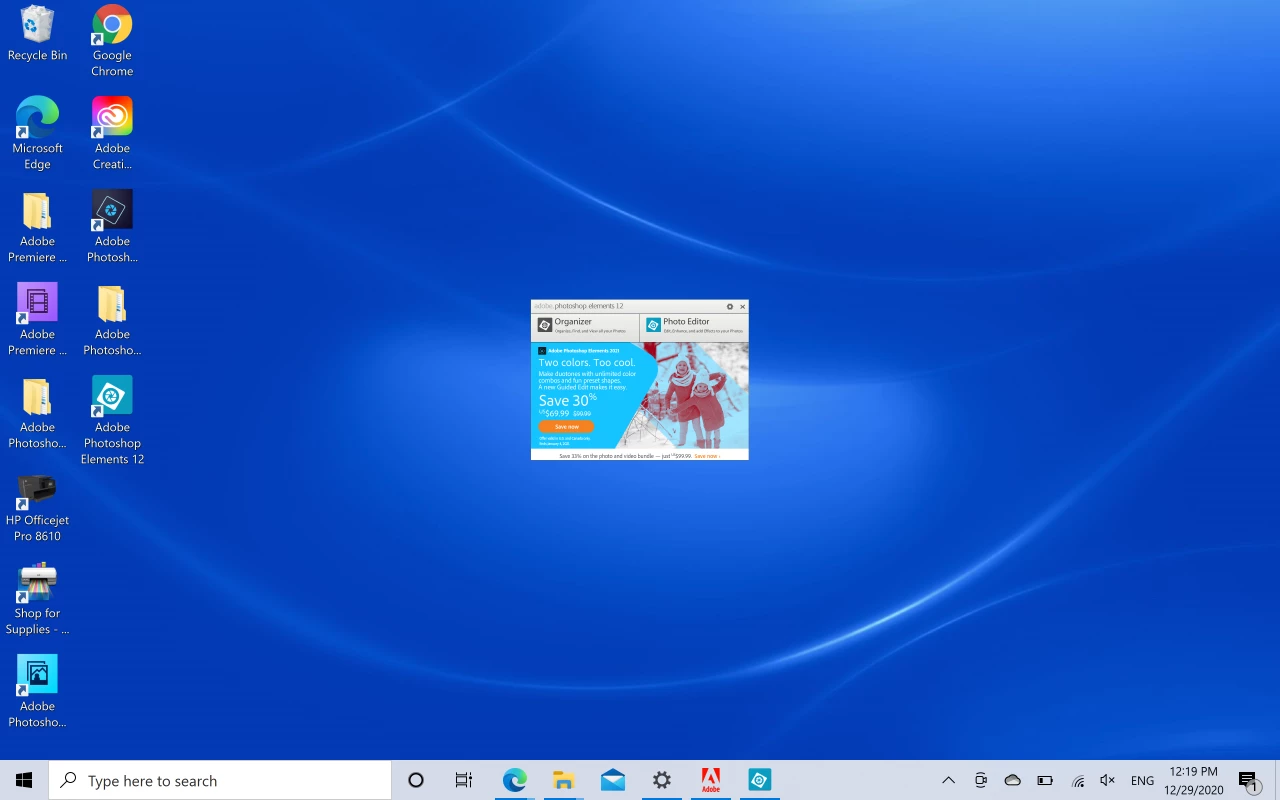
Task: Open the notification Action Center
Action: 1249,780
